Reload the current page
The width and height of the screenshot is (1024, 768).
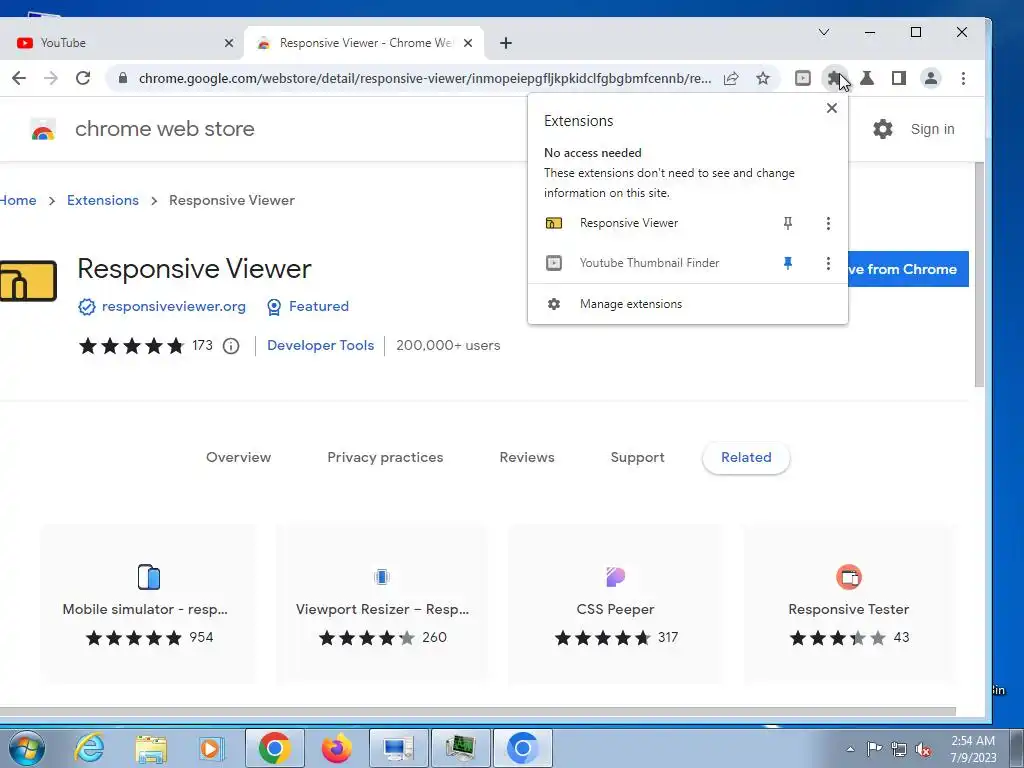pyautogui.click(x=83, y=78)
